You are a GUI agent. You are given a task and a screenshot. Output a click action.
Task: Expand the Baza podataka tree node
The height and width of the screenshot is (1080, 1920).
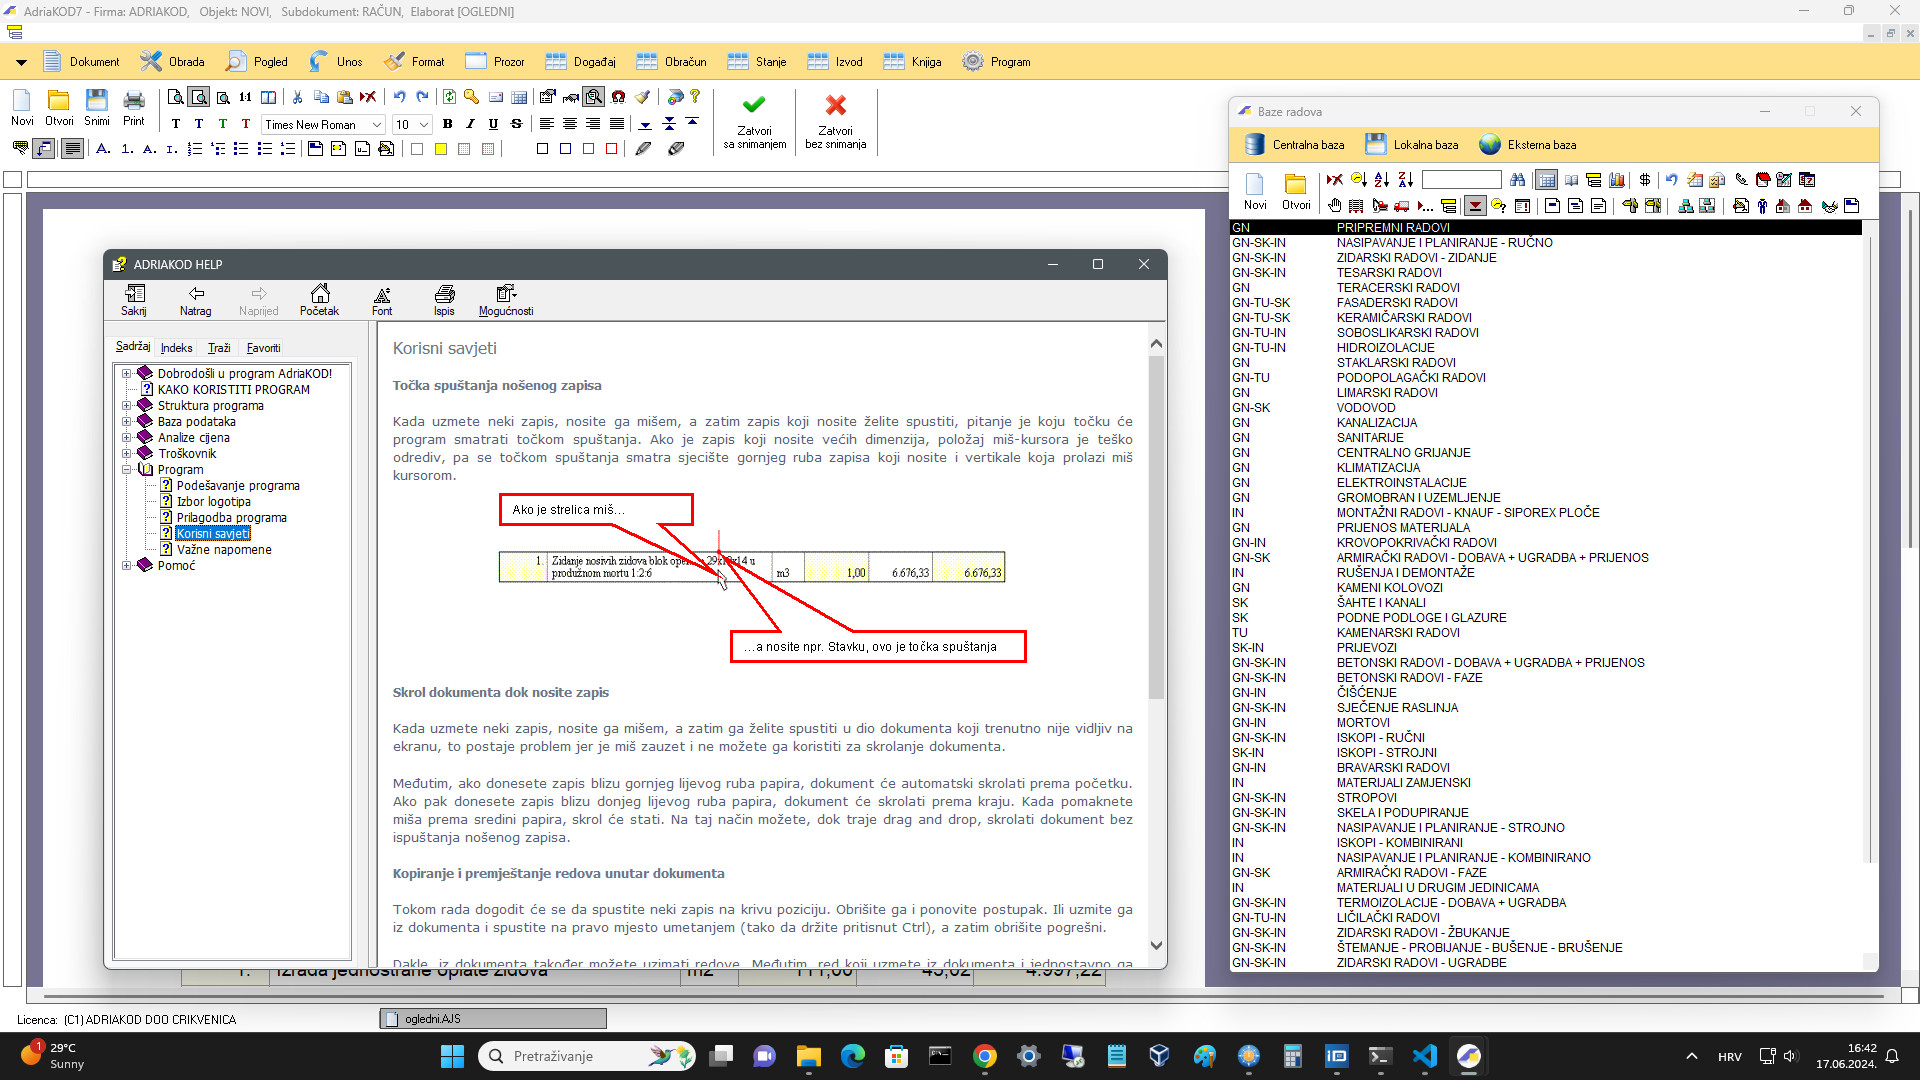[x=127, y=422]
